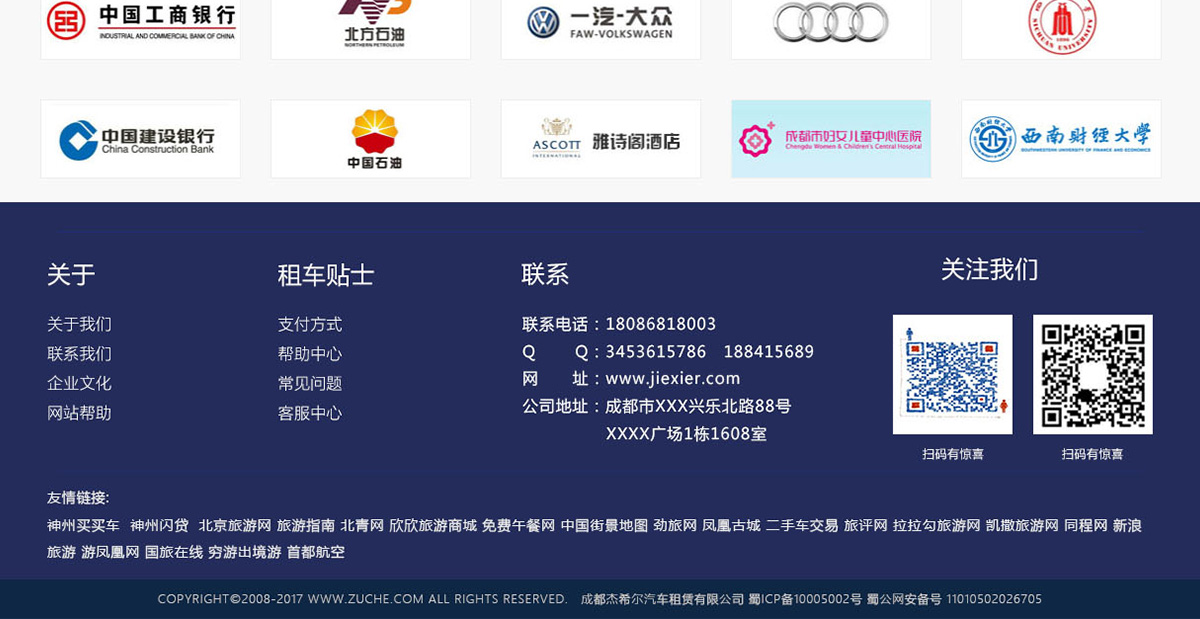Screen dimensions: 1200x619
Task: Go to 联系我们 page
Action: 79,354
